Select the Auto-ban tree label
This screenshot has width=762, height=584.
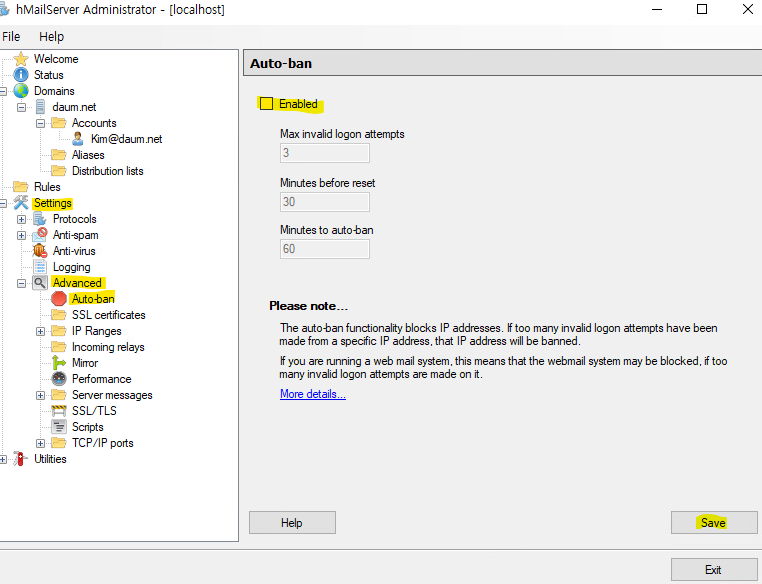click(93, 299)
